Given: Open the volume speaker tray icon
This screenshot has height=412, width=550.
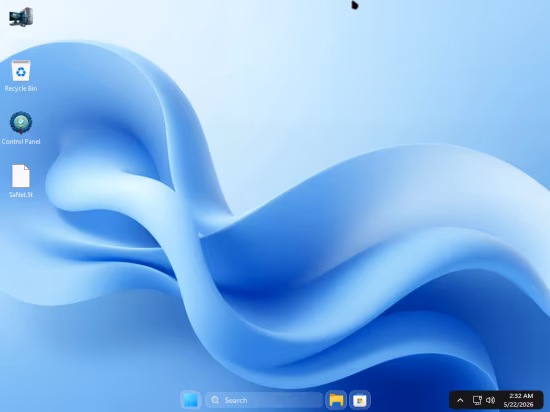Looking at the screenshot, I should point(490,400).
